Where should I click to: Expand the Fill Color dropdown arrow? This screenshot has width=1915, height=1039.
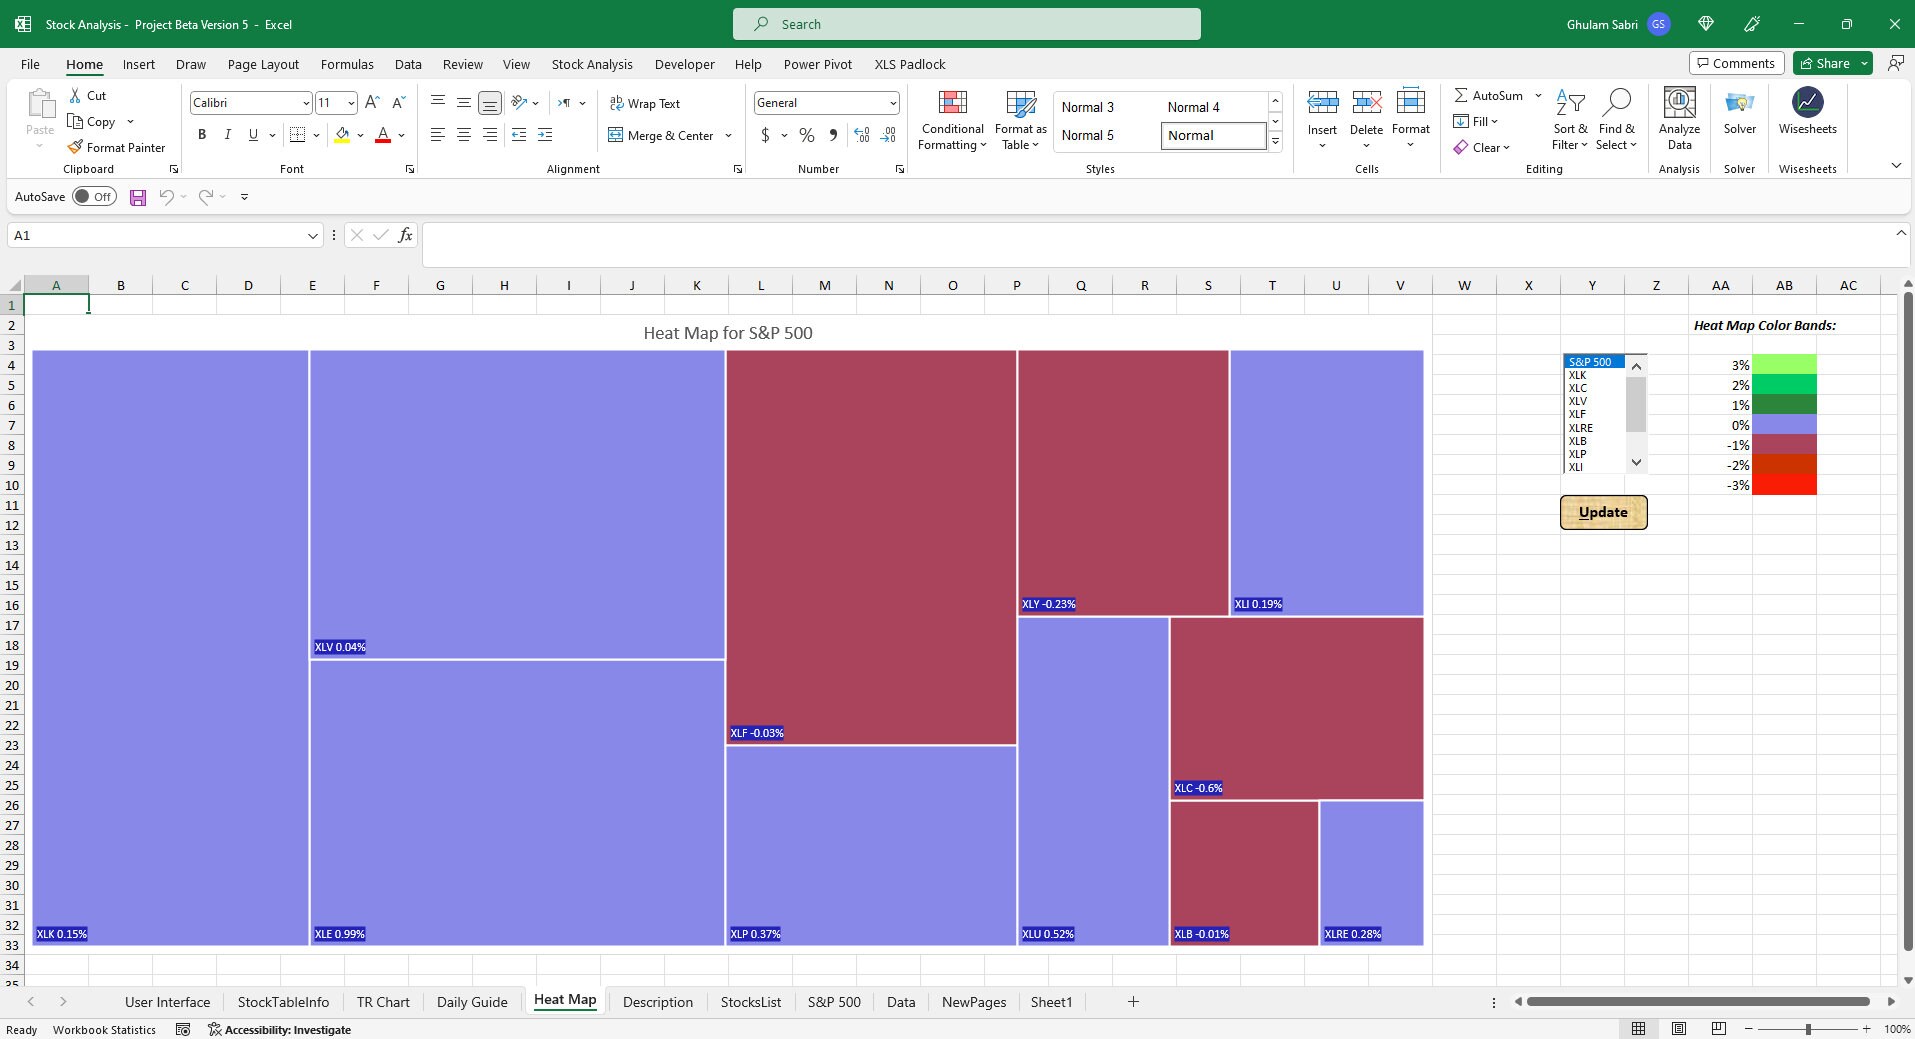362,135
